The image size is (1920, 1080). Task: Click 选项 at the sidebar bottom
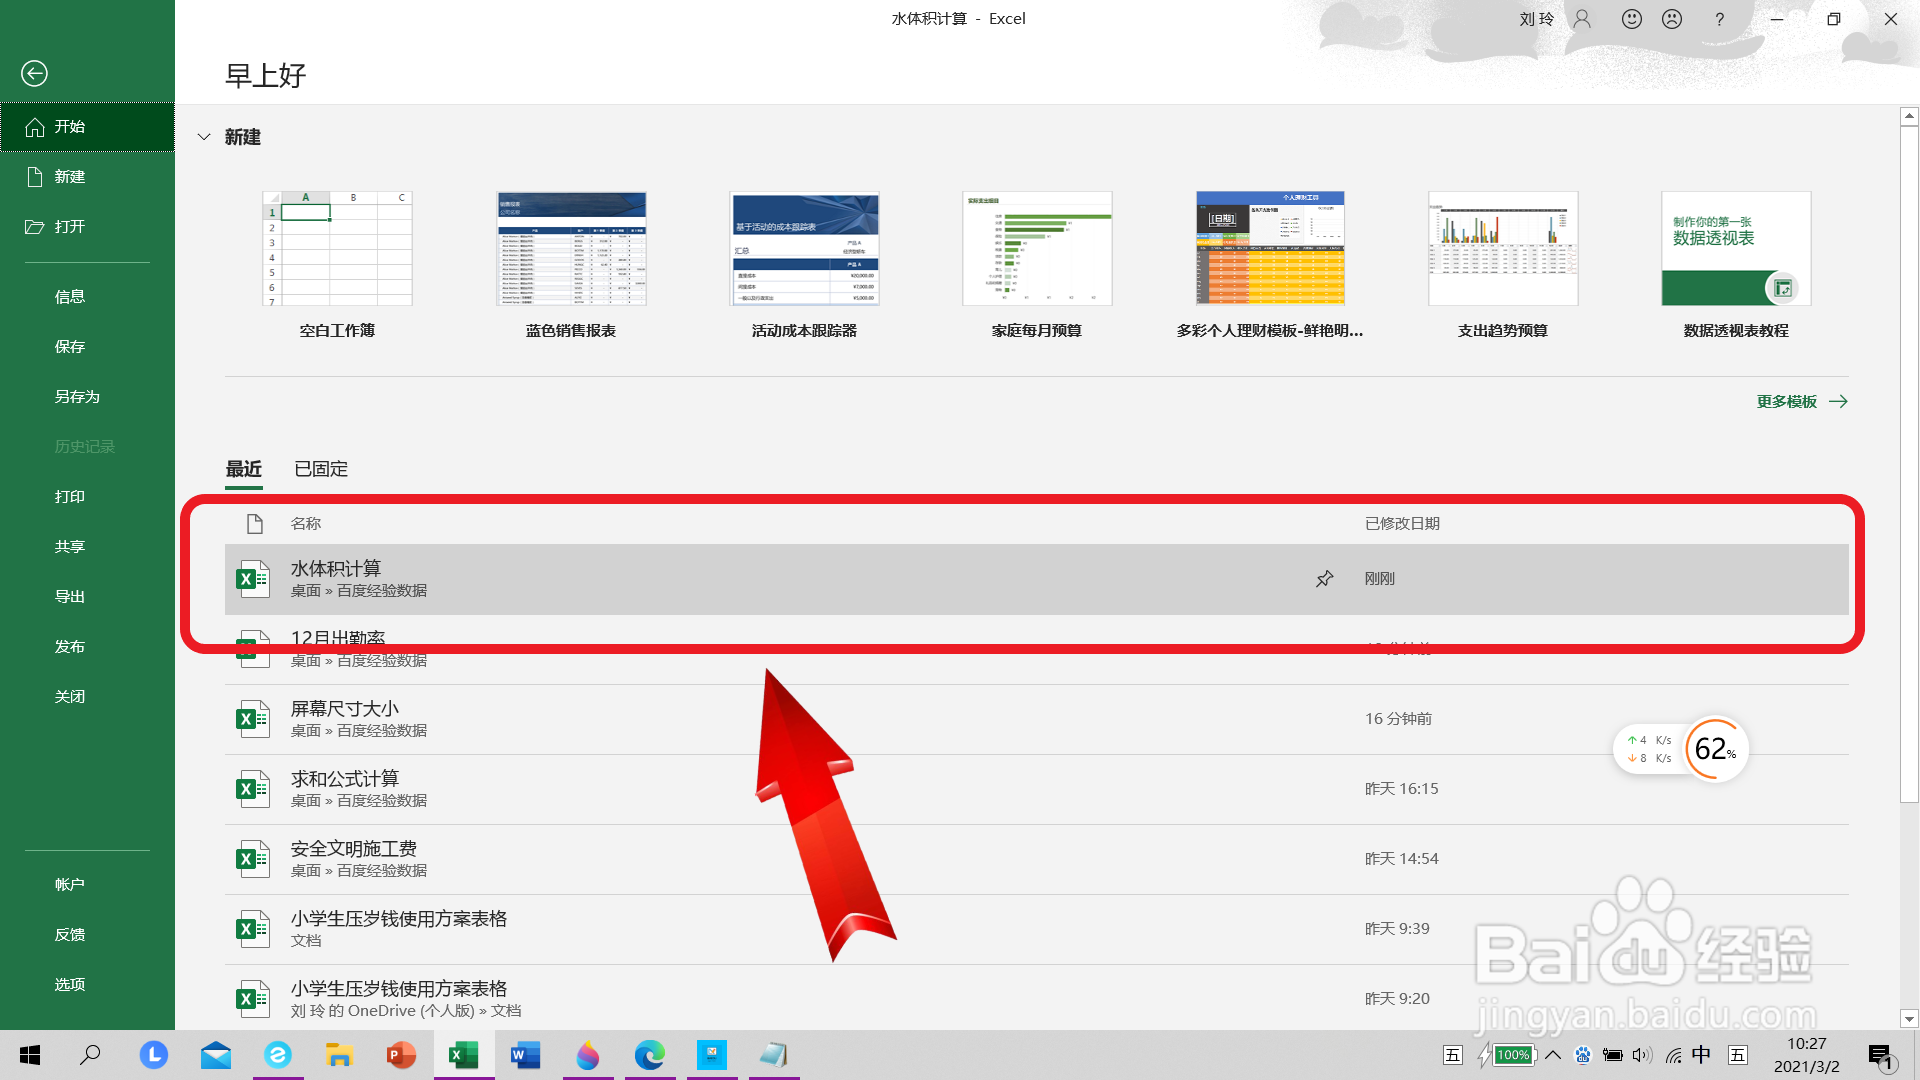coord(69,984)
